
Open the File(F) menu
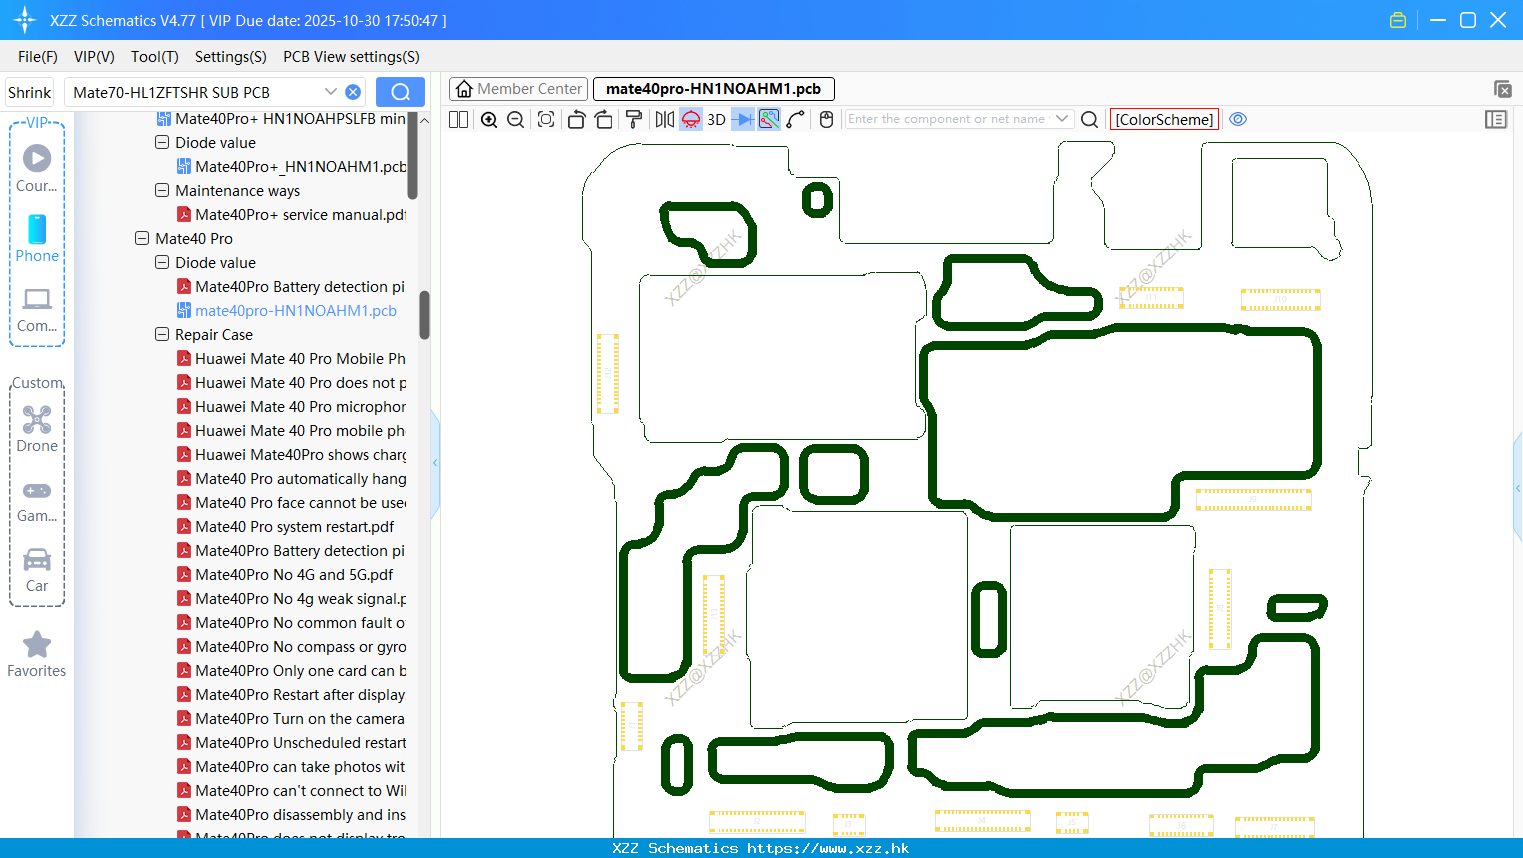pos(38,57)
